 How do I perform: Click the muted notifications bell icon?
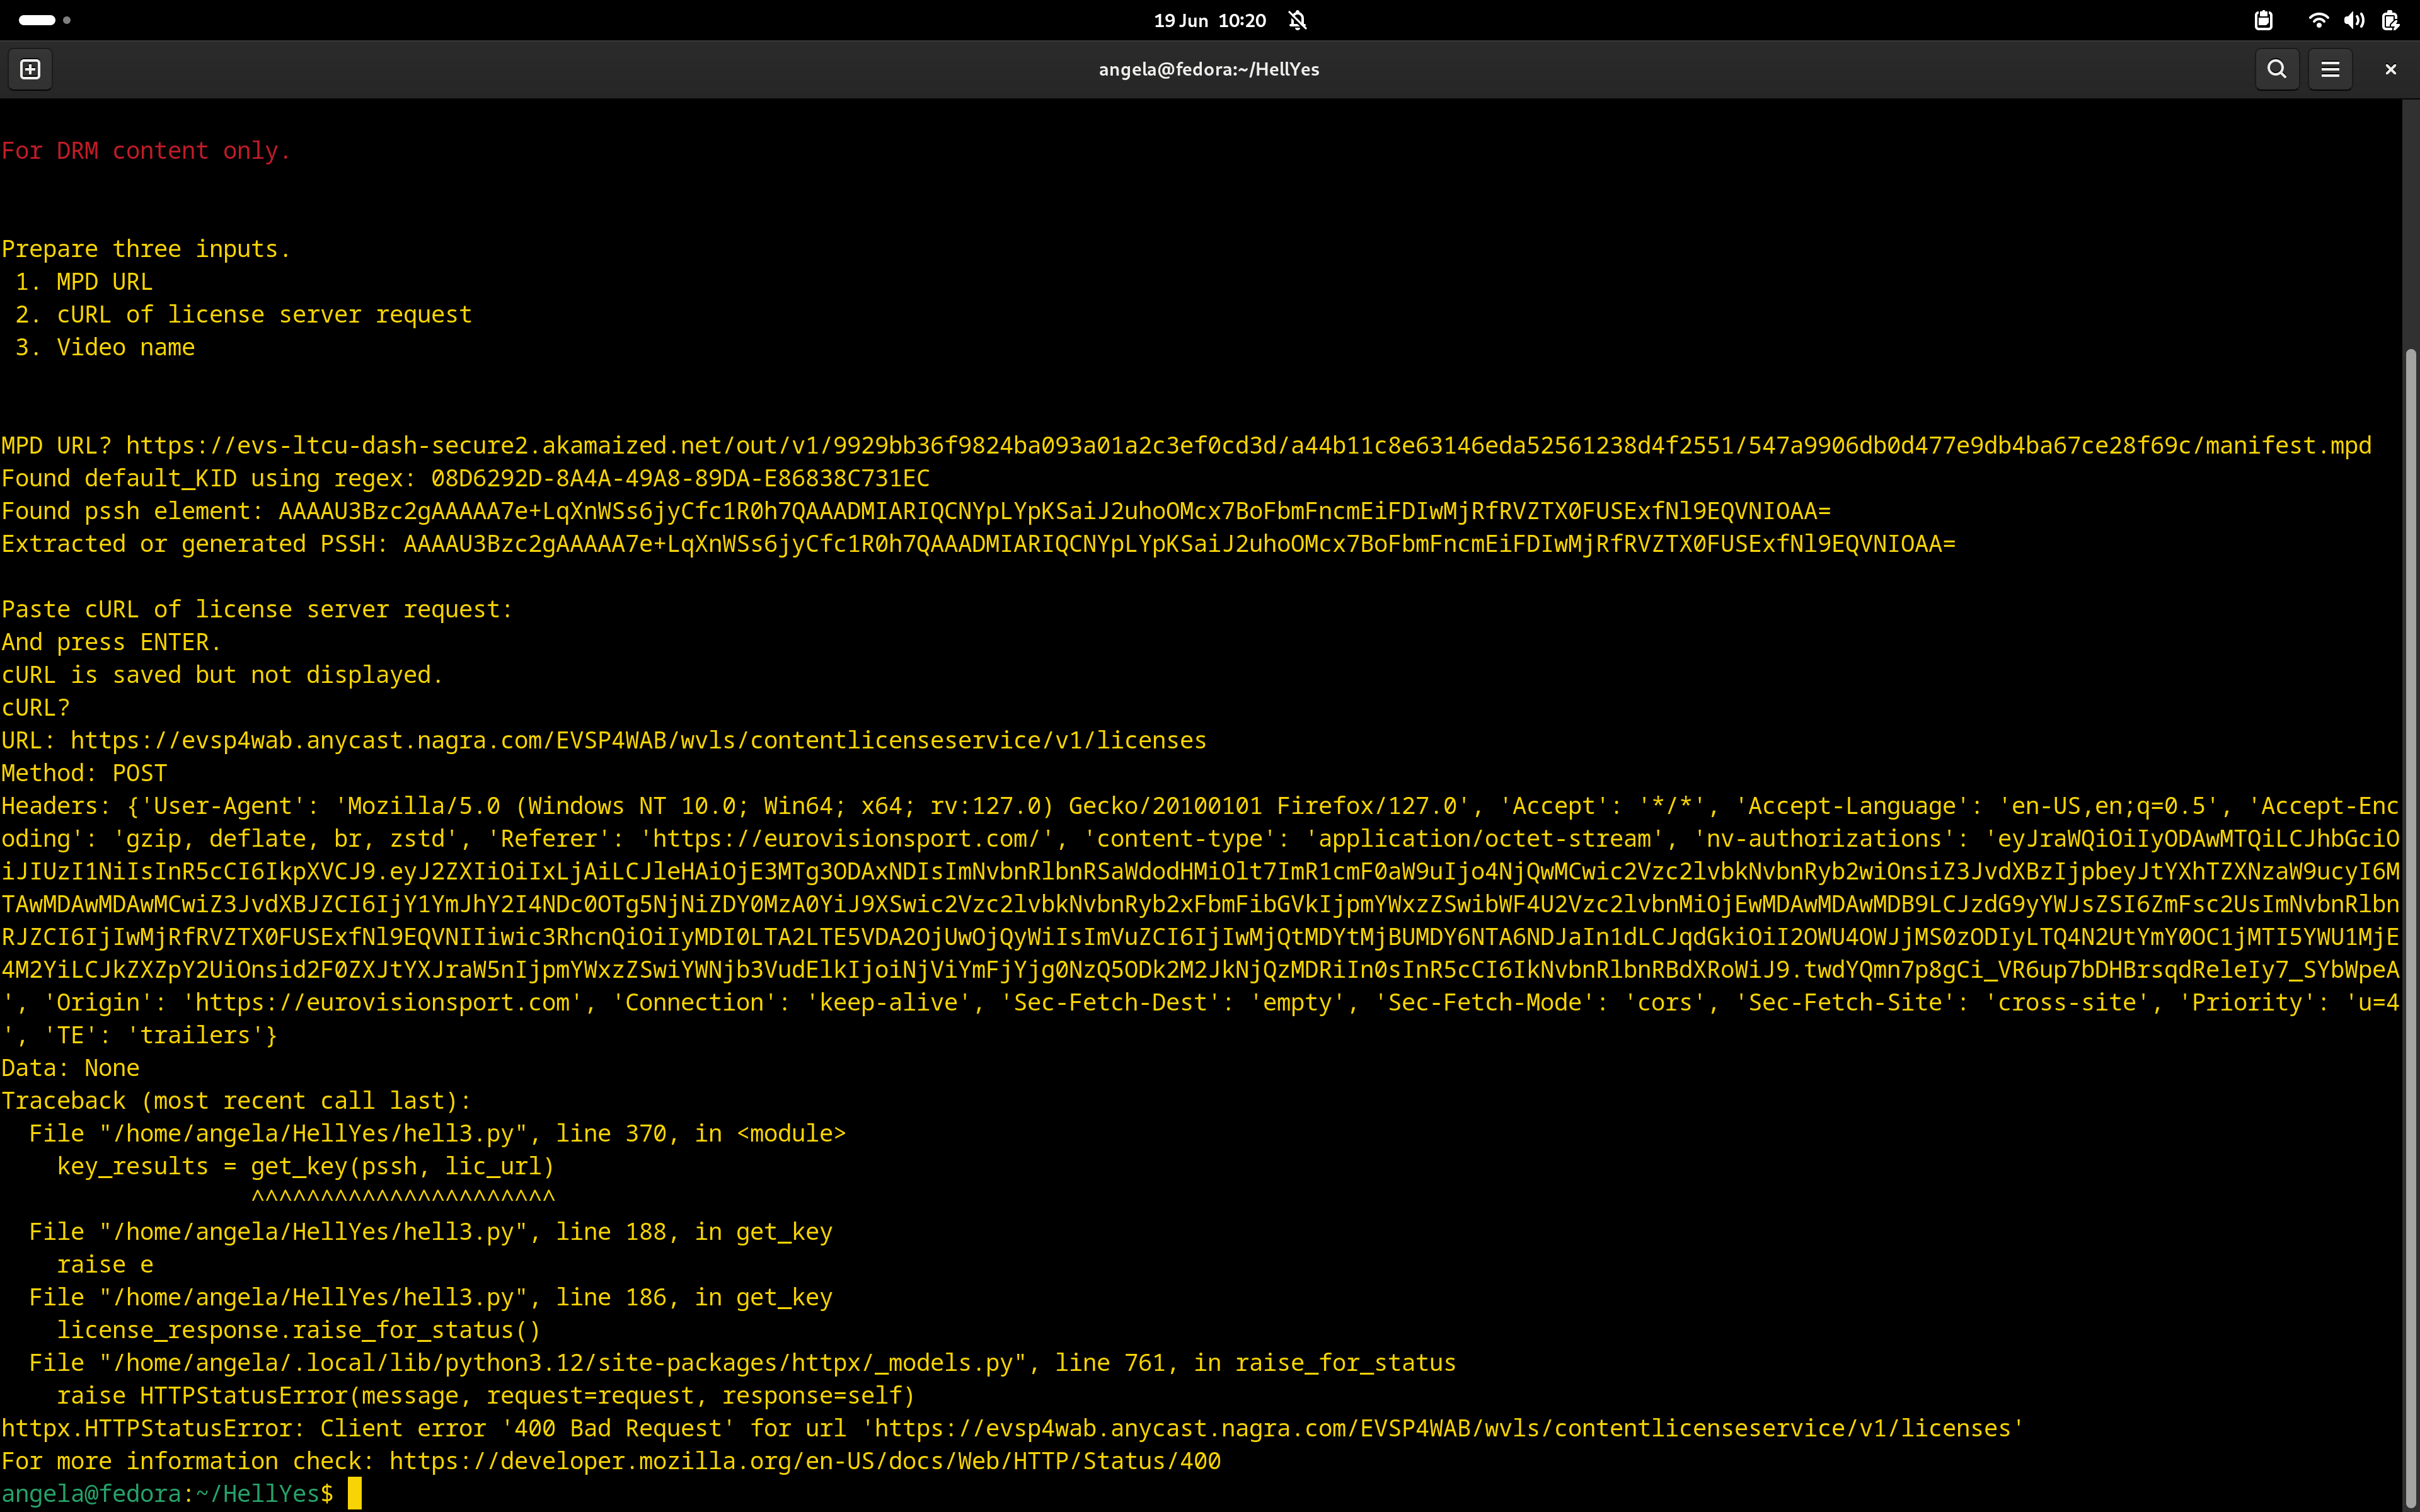point(1298,20)
